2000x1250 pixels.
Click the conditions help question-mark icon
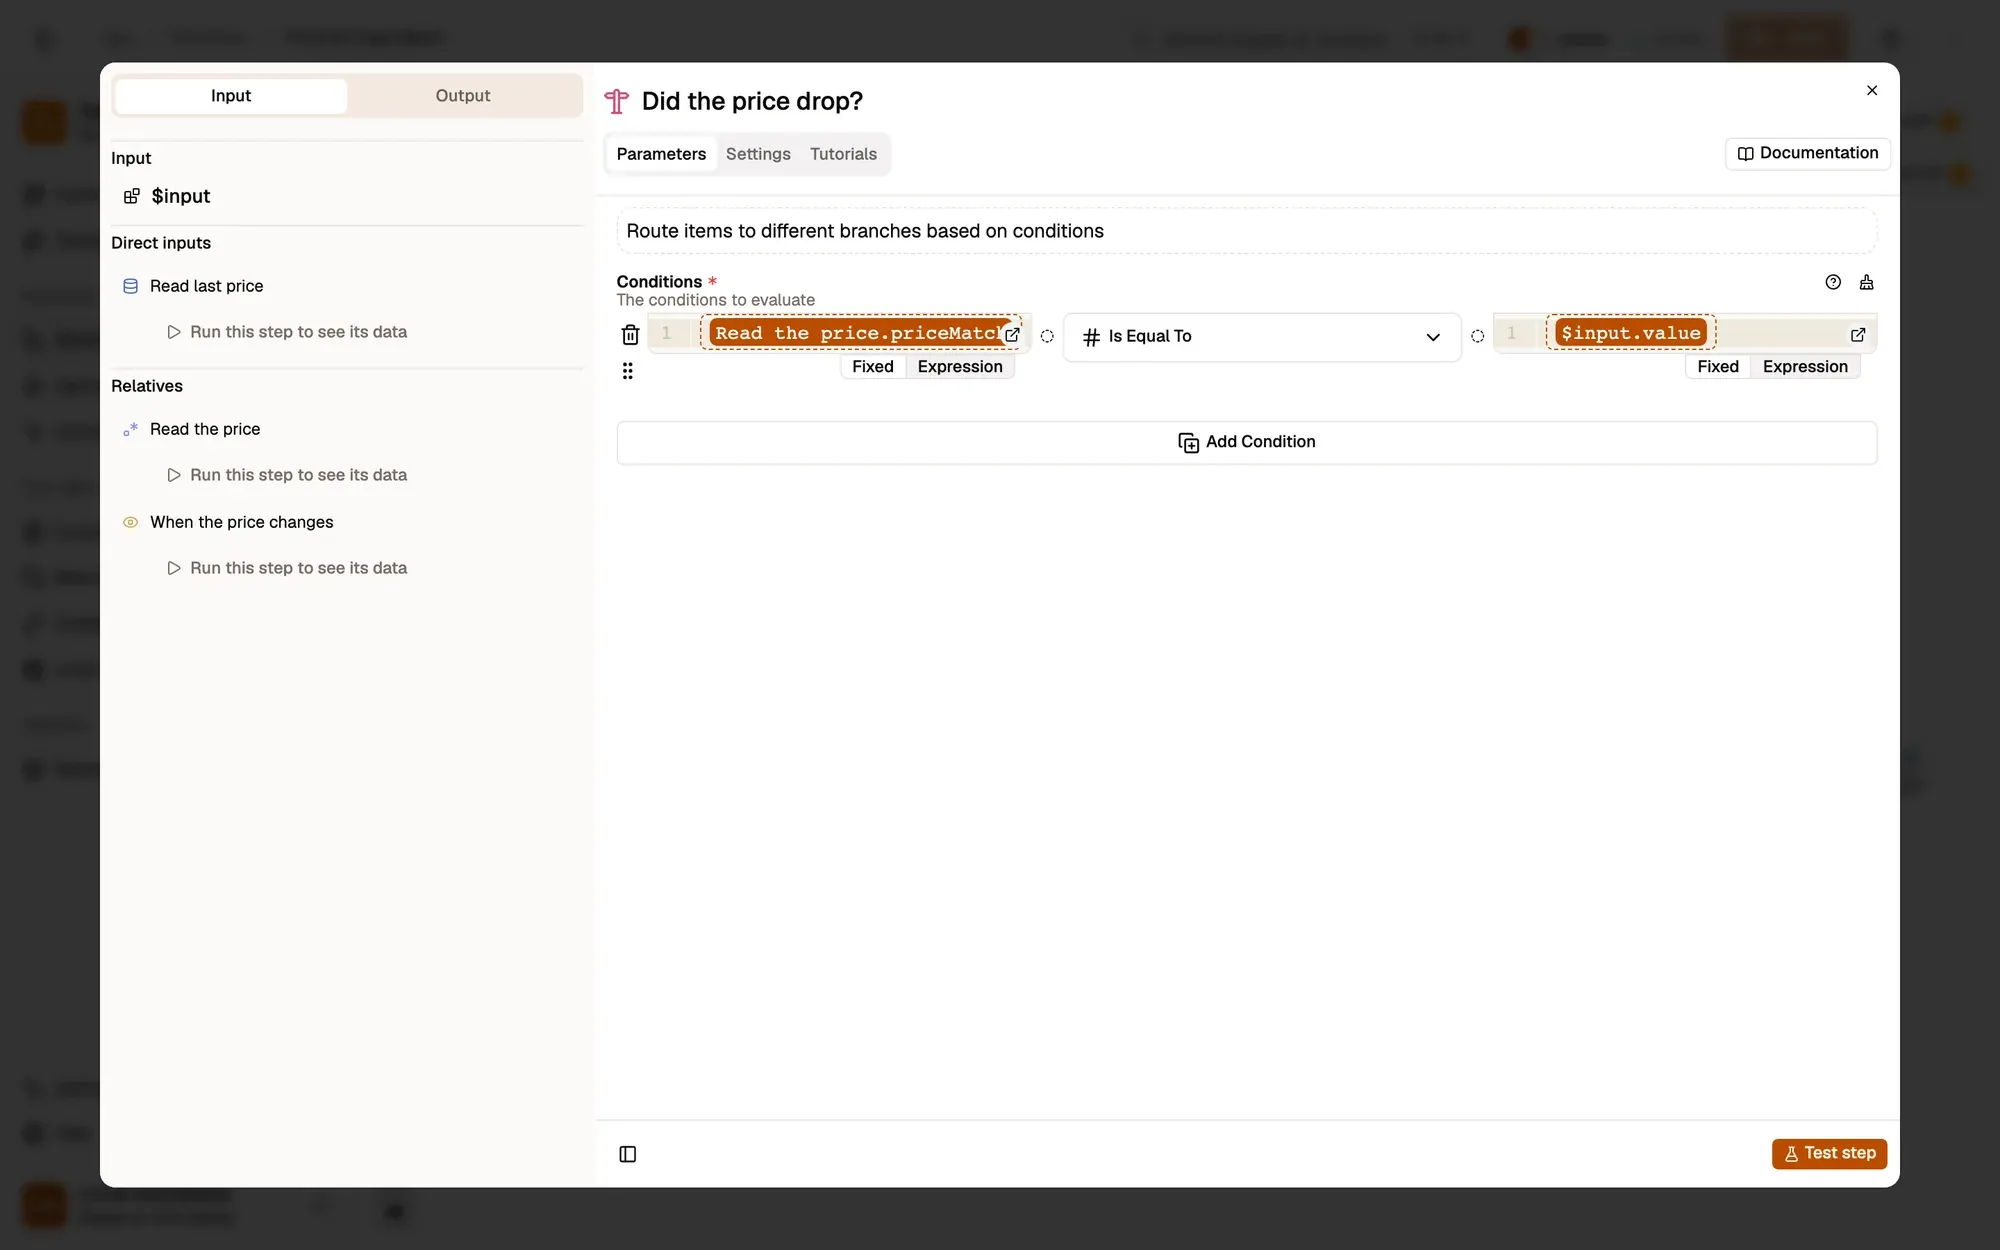(1833, 282)
